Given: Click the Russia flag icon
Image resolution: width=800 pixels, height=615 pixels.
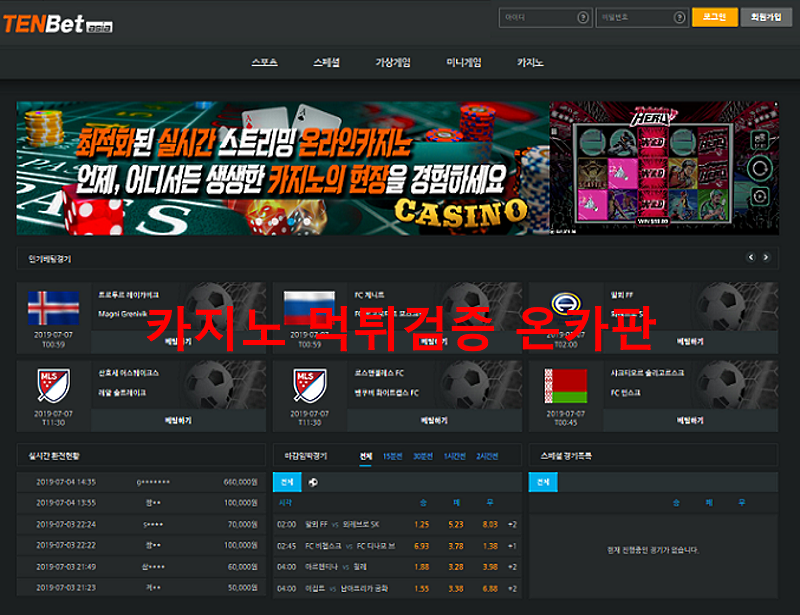Looking at the screenshot, I should pos(309,308).
